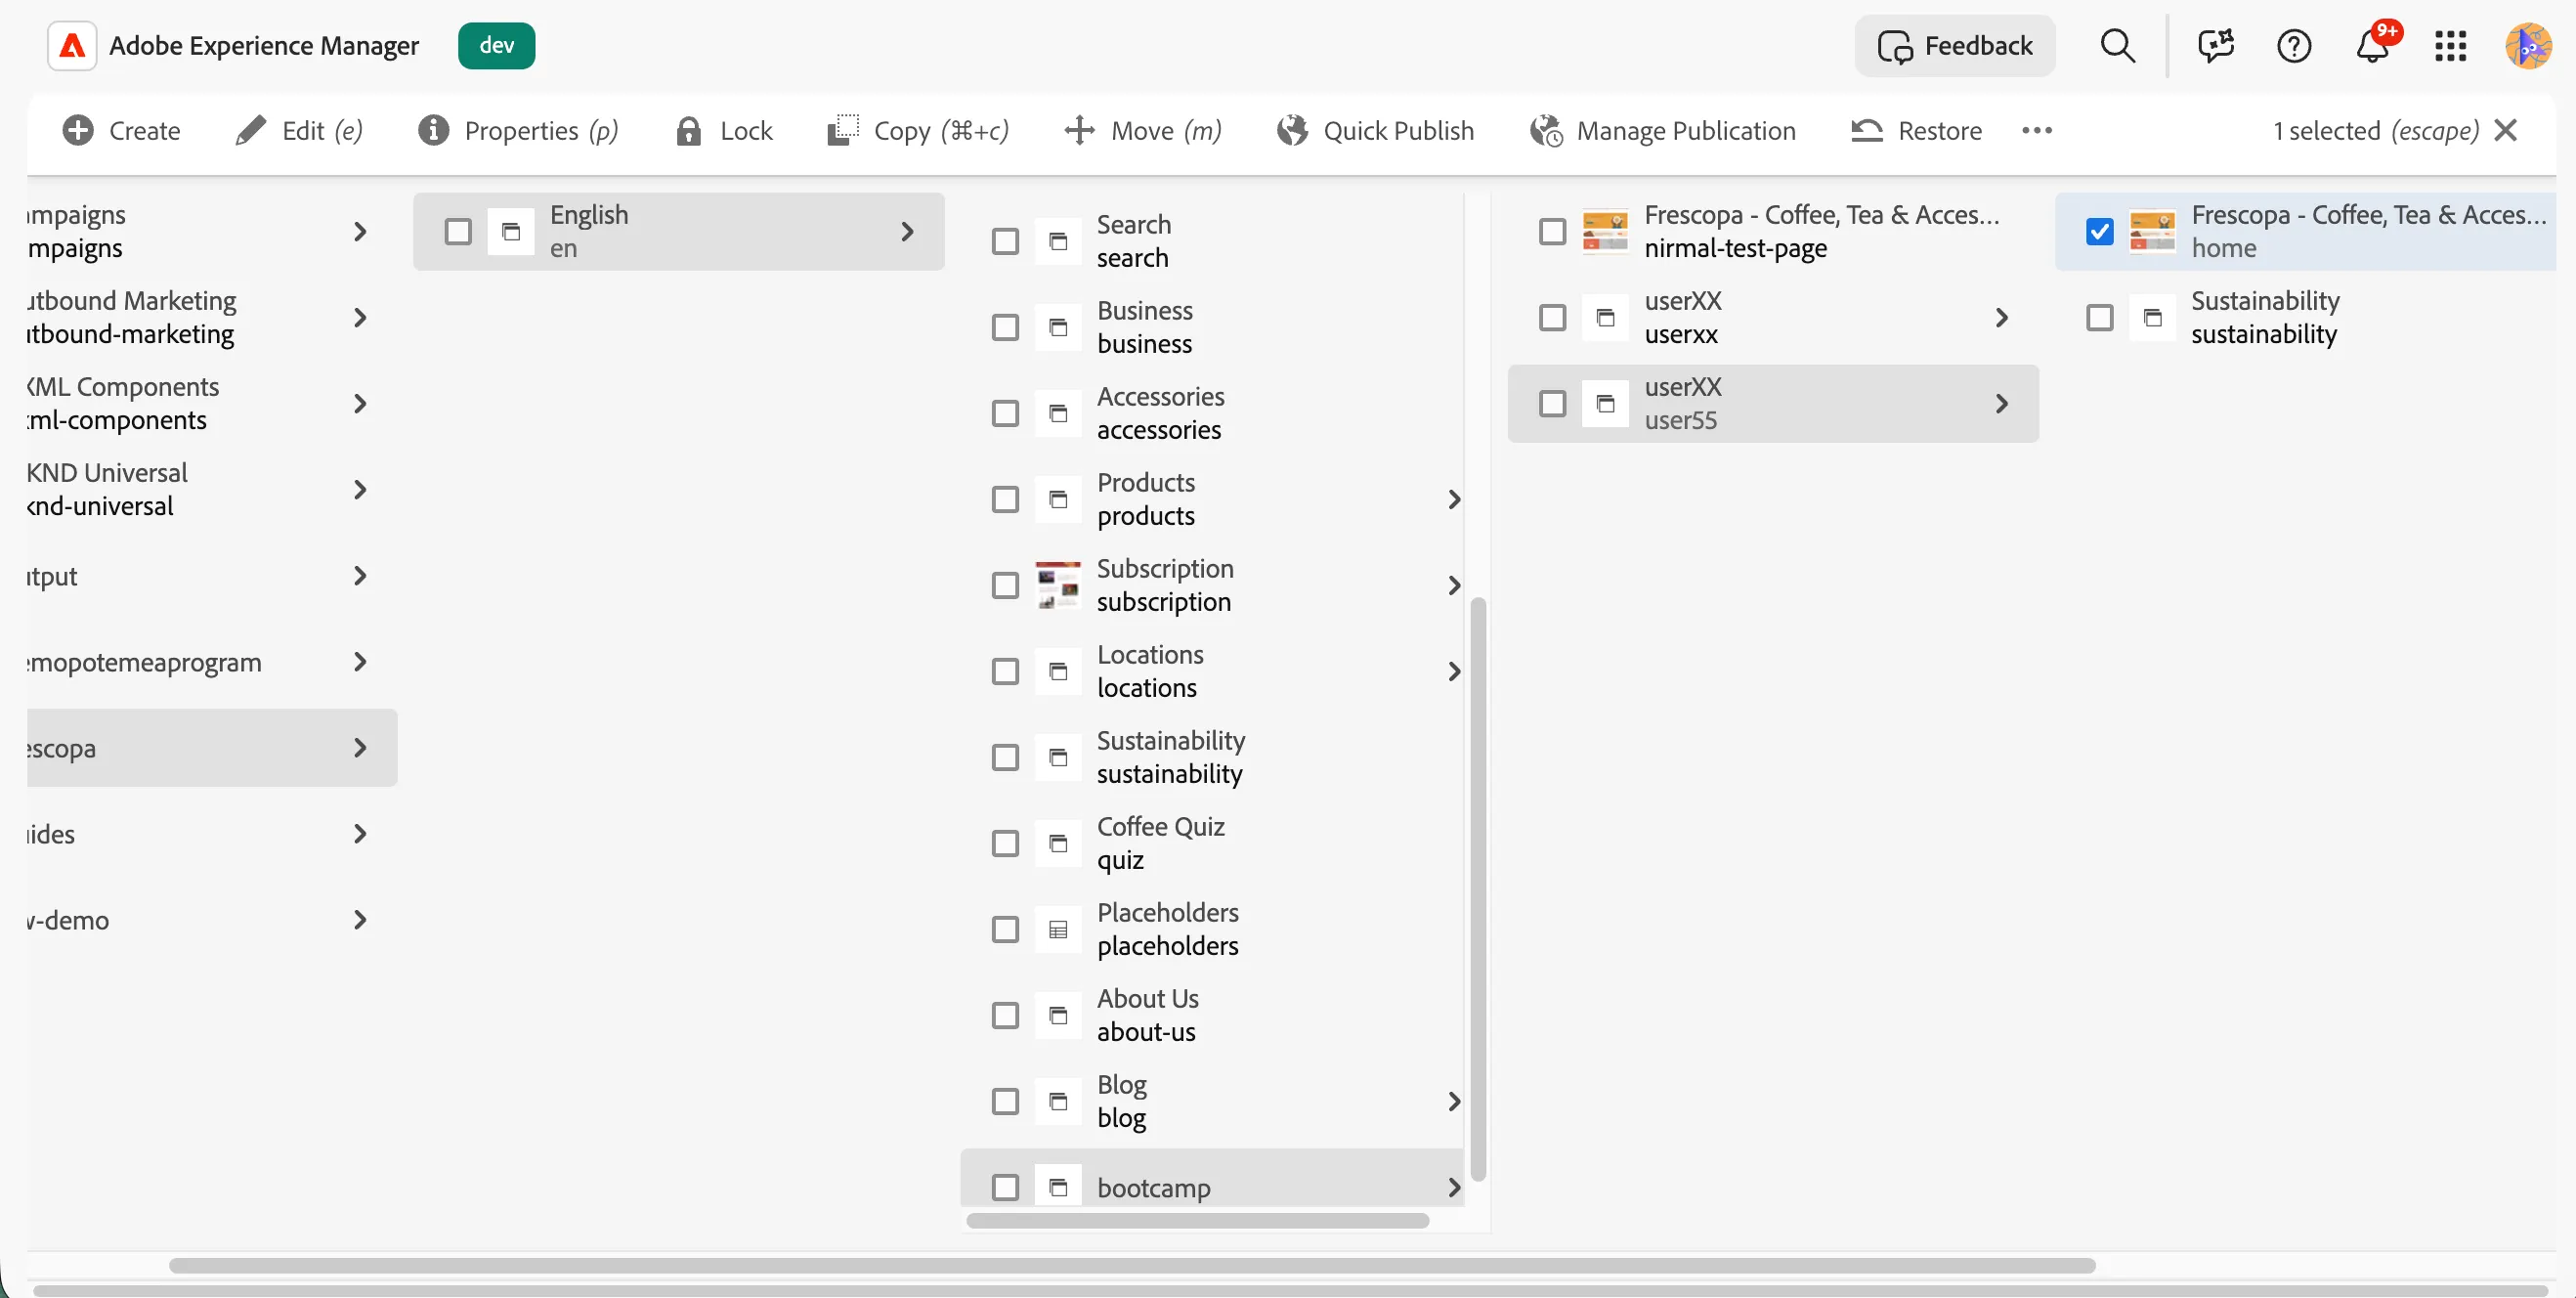The height and width of the screenshot is (1298, 2576).
Task: Click the third column vertical scrollbar
Action: 1477,890
